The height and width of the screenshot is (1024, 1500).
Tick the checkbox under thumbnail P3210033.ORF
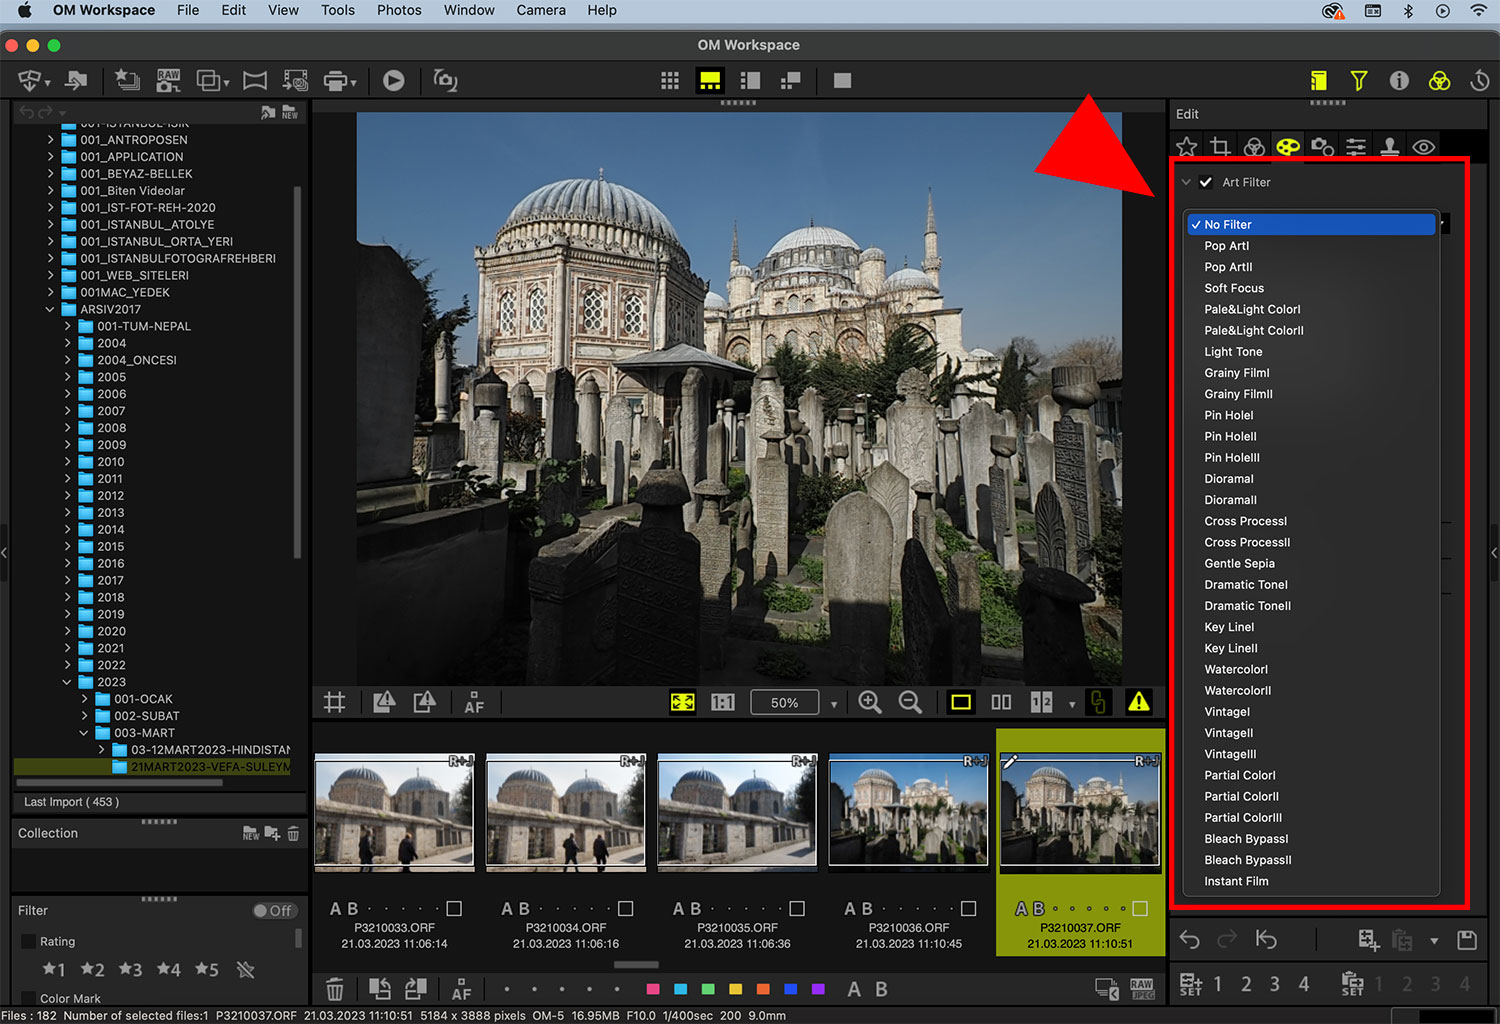pos(454,908)
